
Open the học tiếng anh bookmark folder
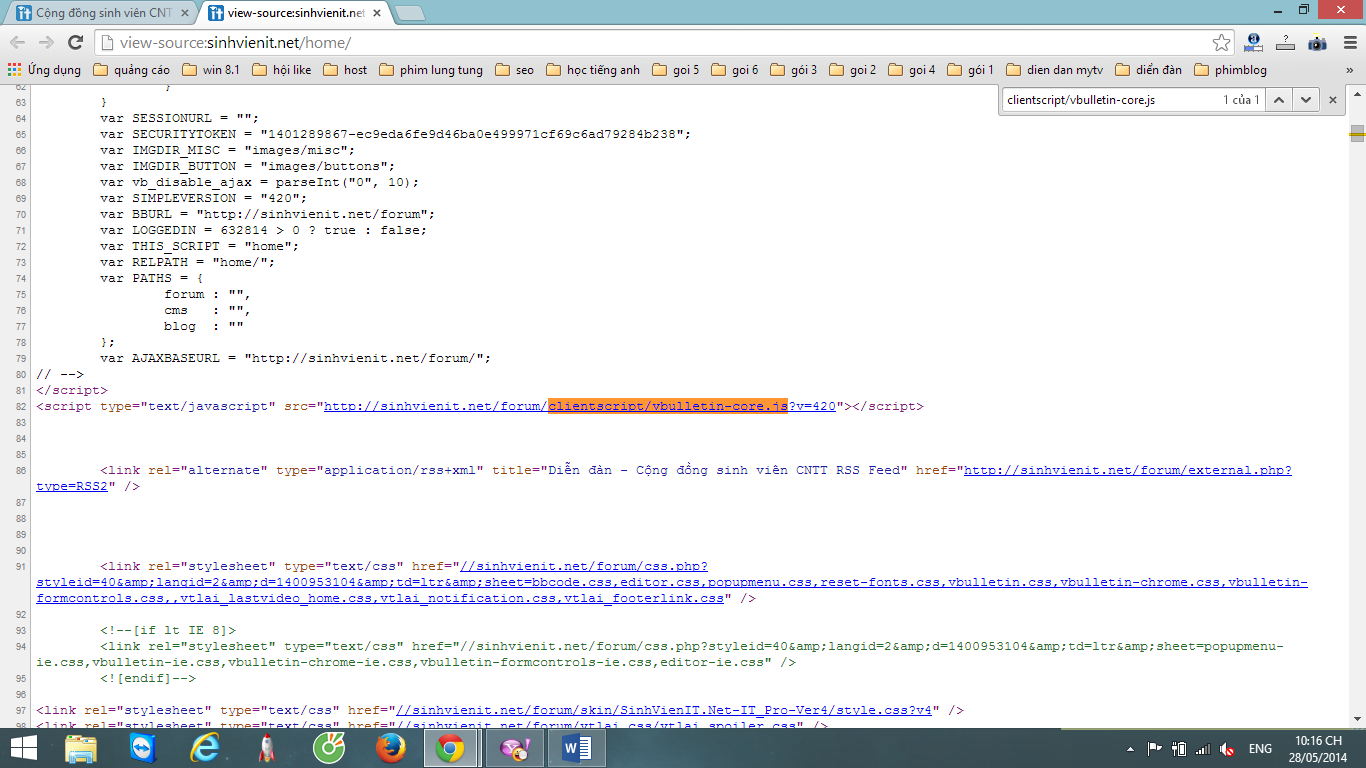coord(592,70)
